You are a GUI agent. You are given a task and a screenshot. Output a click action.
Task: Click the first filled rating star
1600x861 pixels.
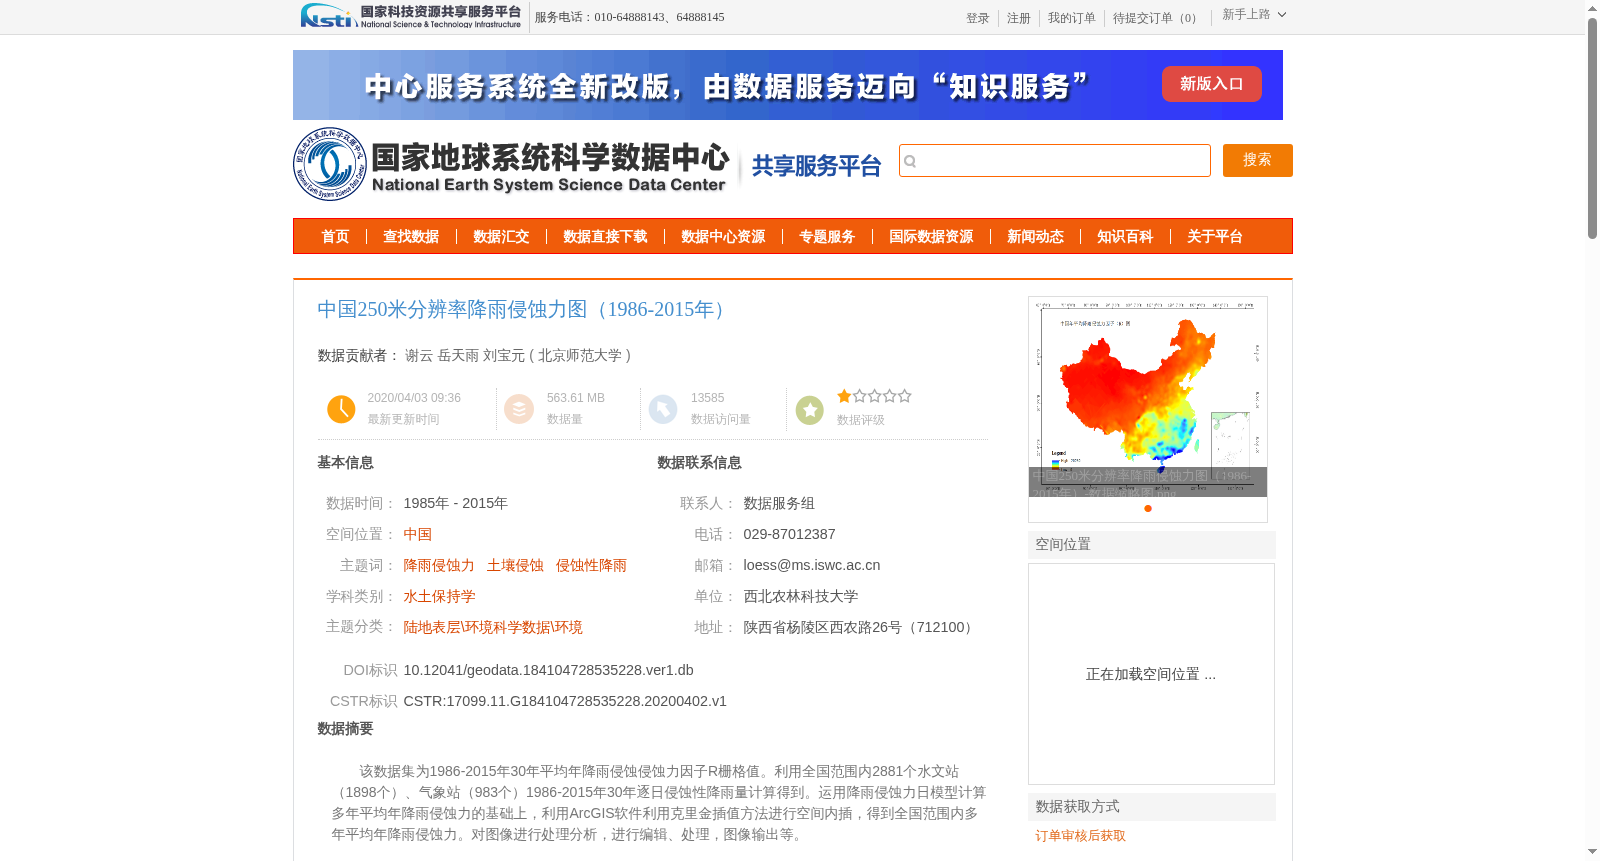pyautogui.click(x=844, y=396)
